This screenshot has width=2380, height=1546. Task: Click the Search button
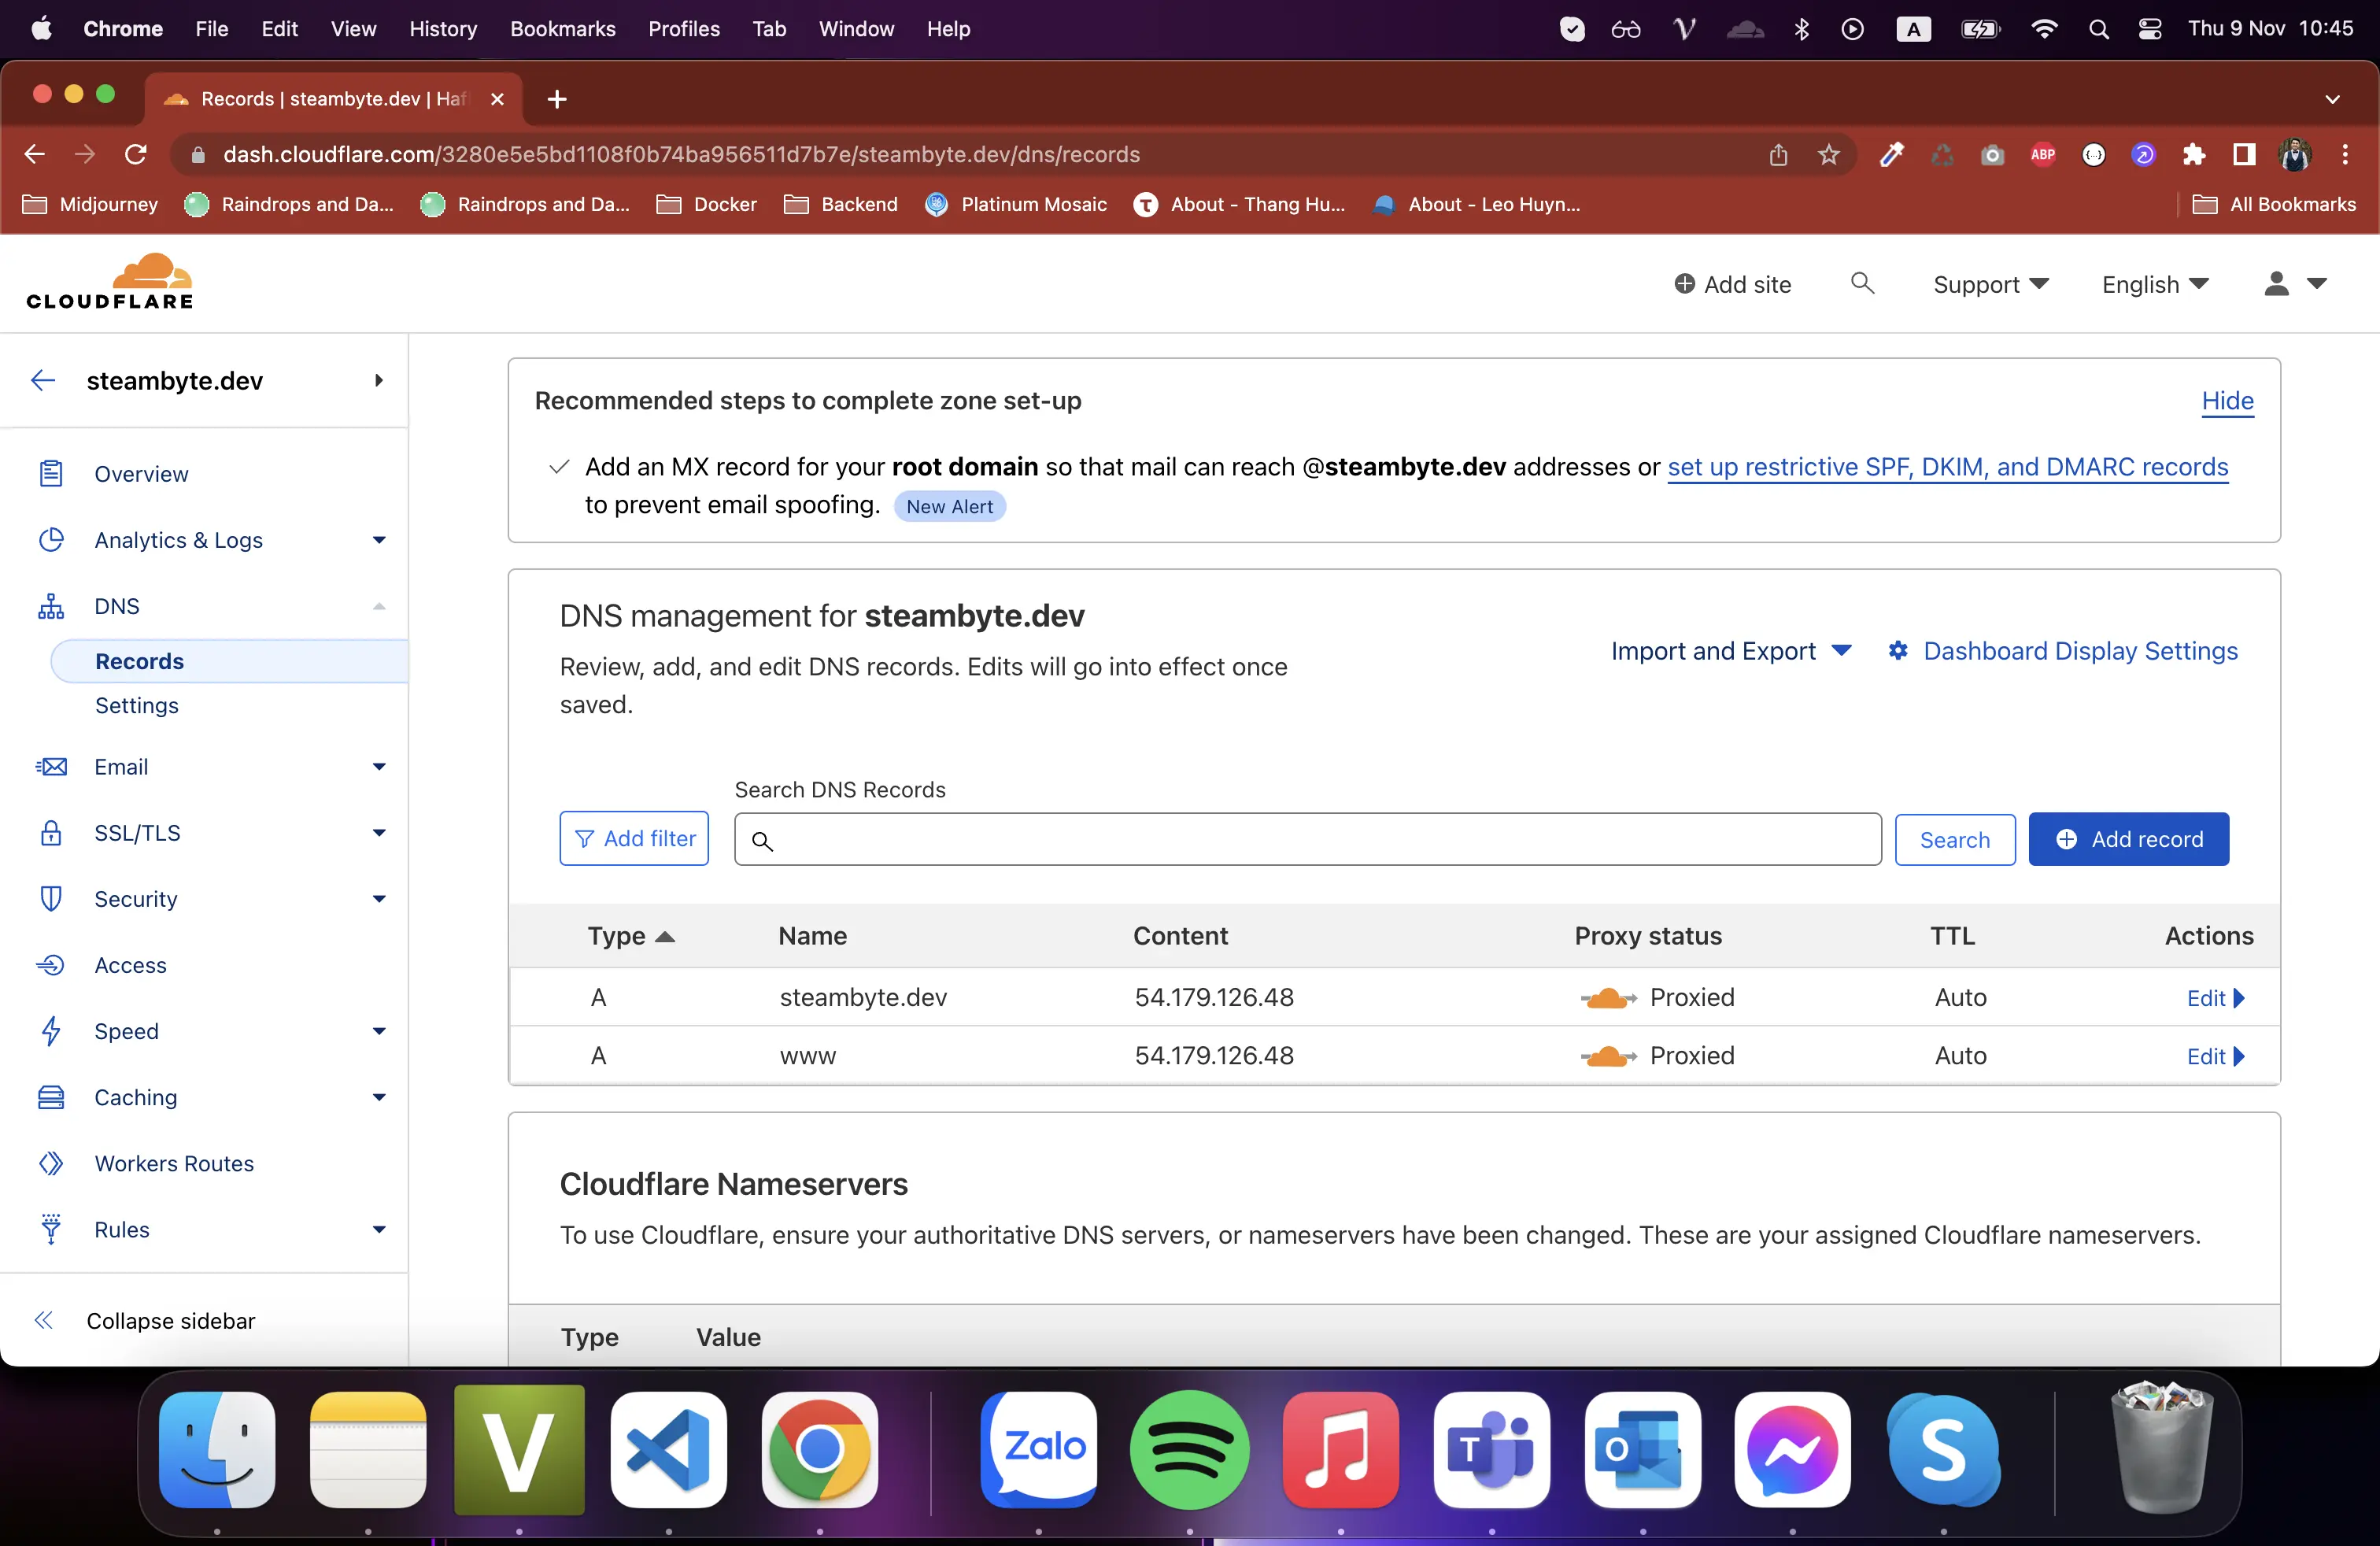(1955, 839)
